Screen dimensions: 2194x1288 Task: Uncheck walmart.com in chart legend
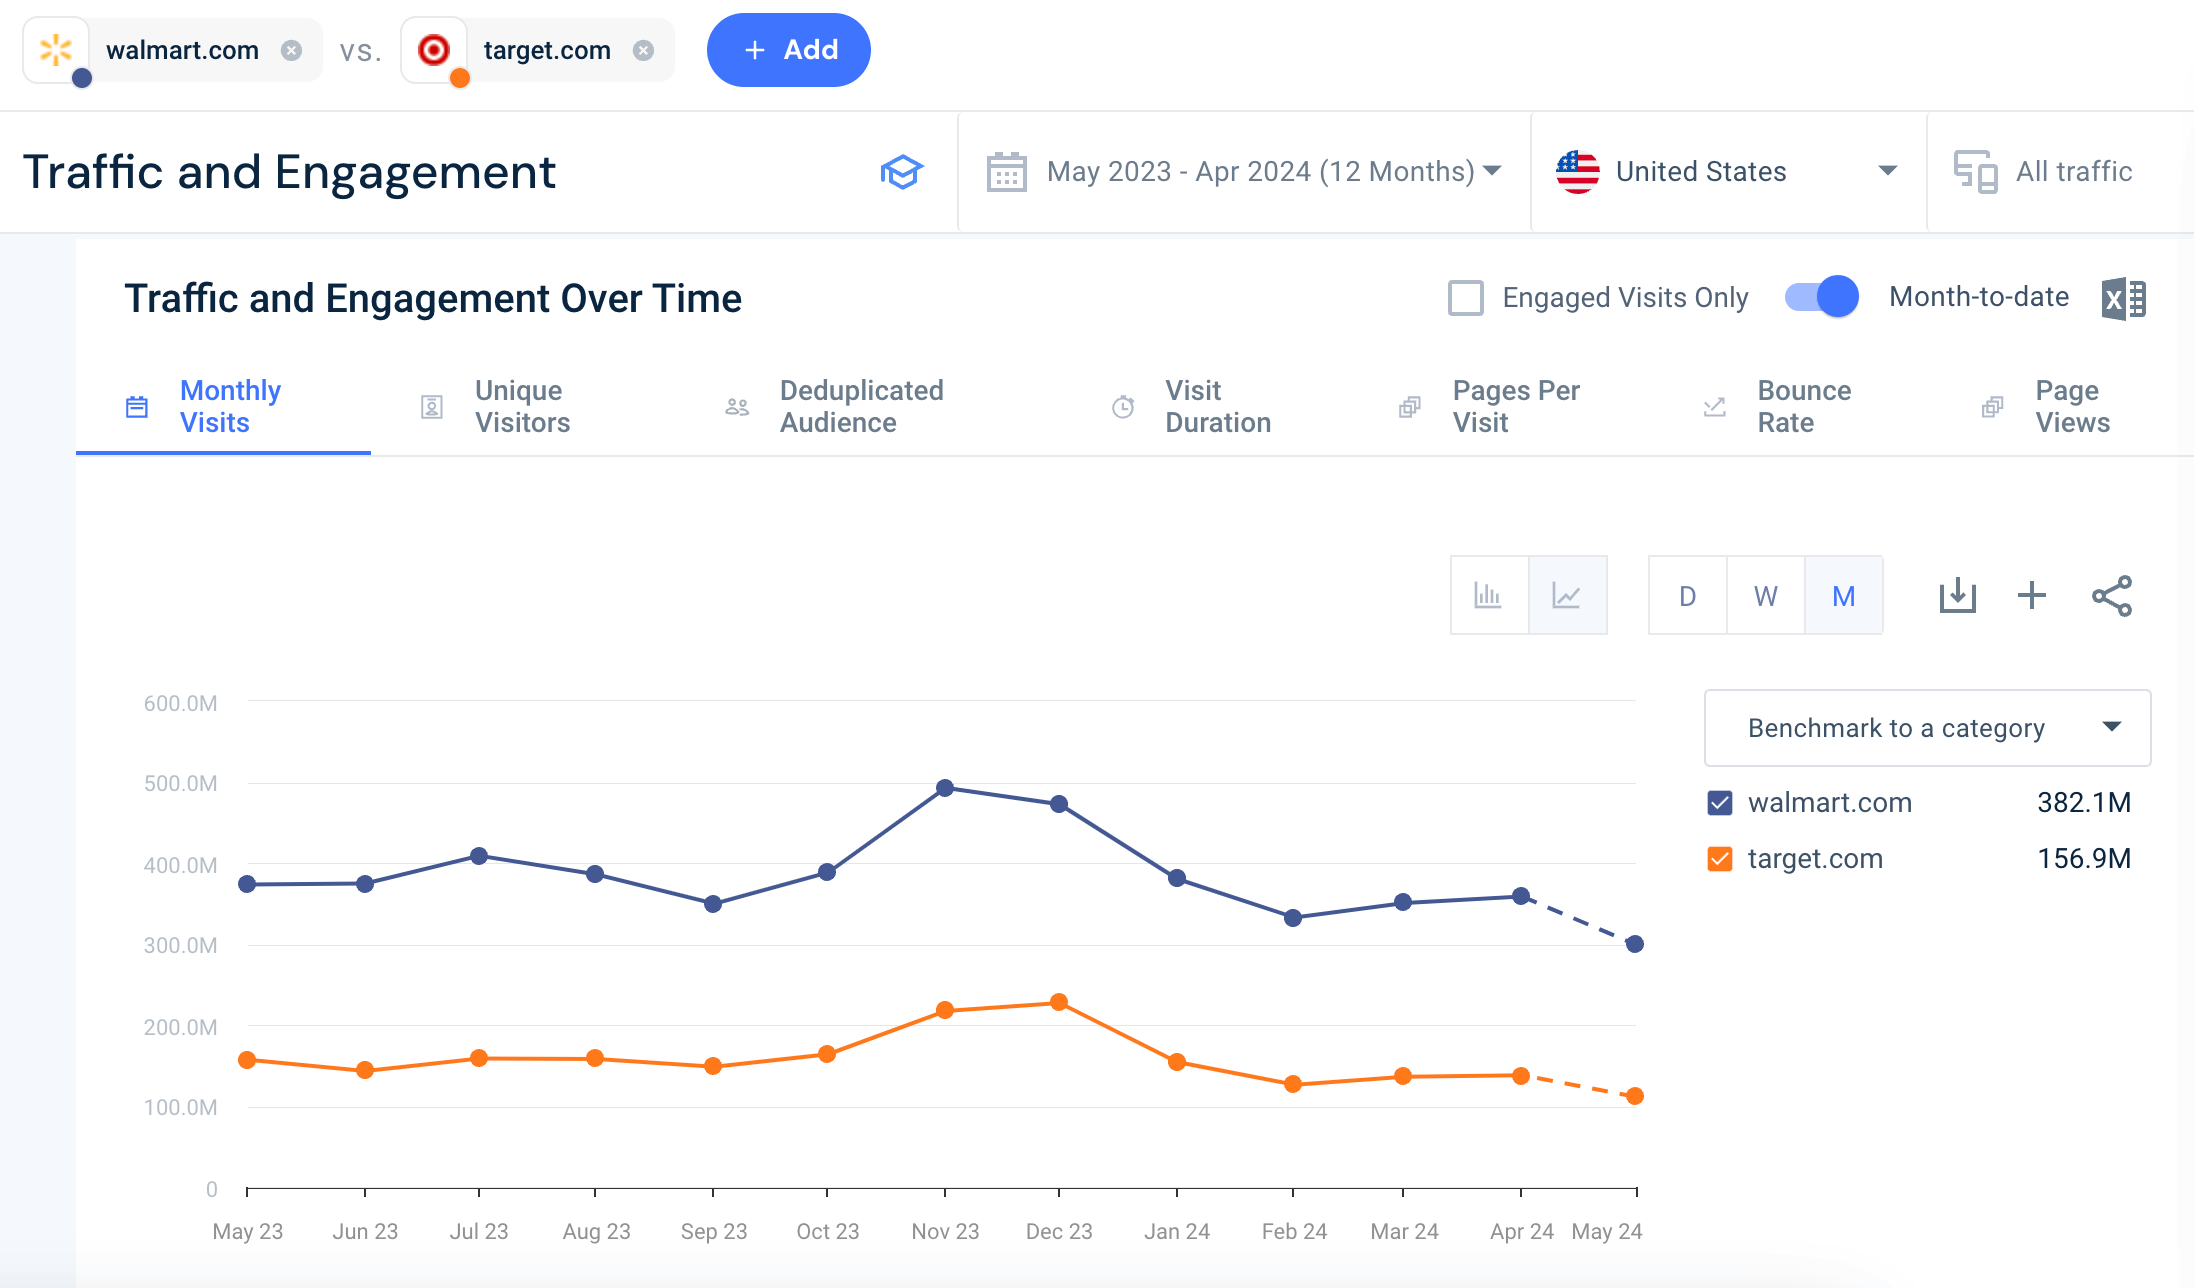click(x=1719, y=803)
